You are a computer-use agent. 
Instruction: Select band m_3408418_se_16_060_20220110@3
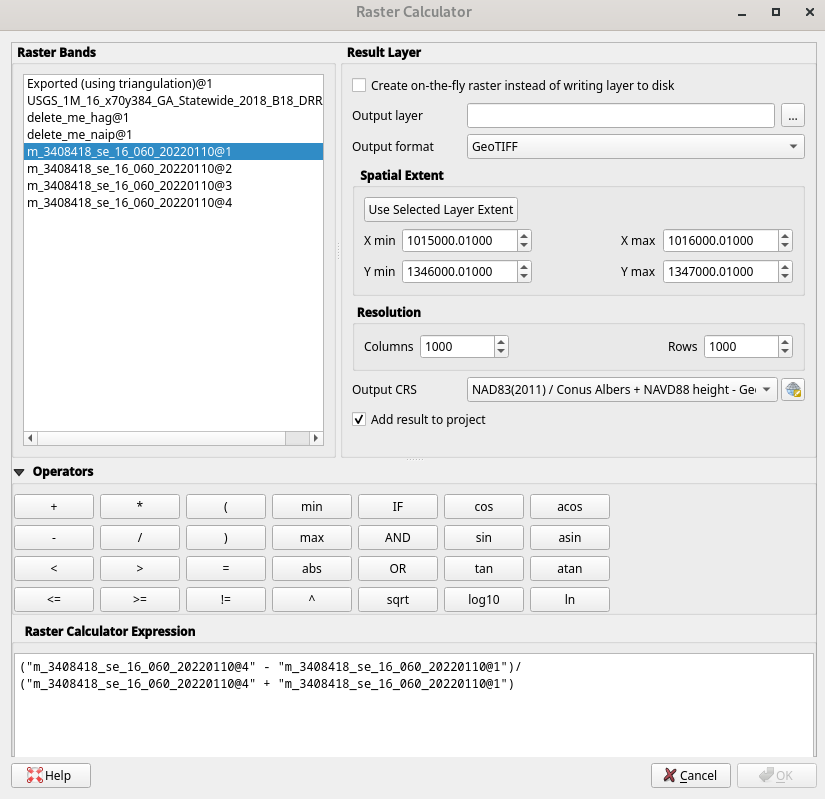pos(173,186)
